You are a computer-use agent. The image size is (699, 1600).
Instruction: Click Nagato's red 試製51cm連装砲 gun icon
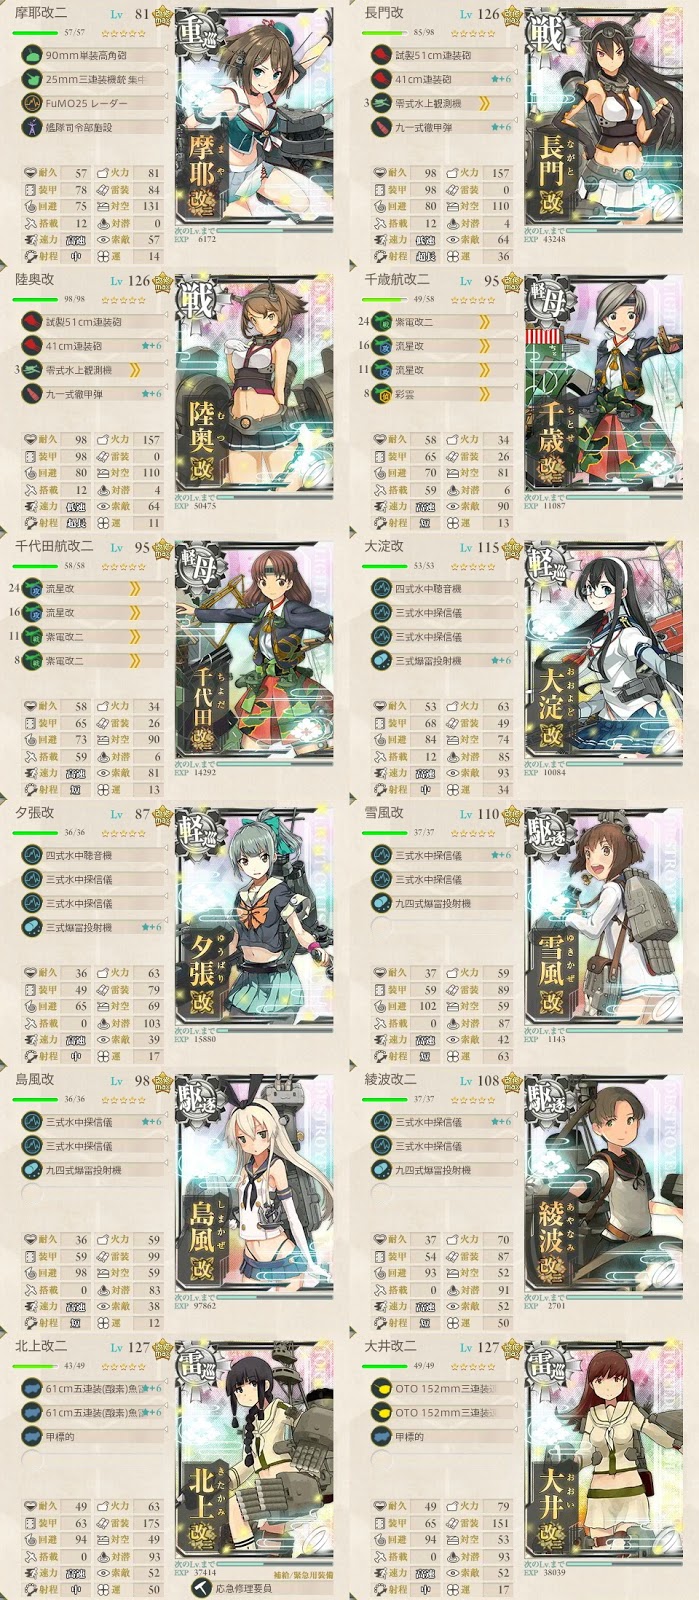[382, 55]
